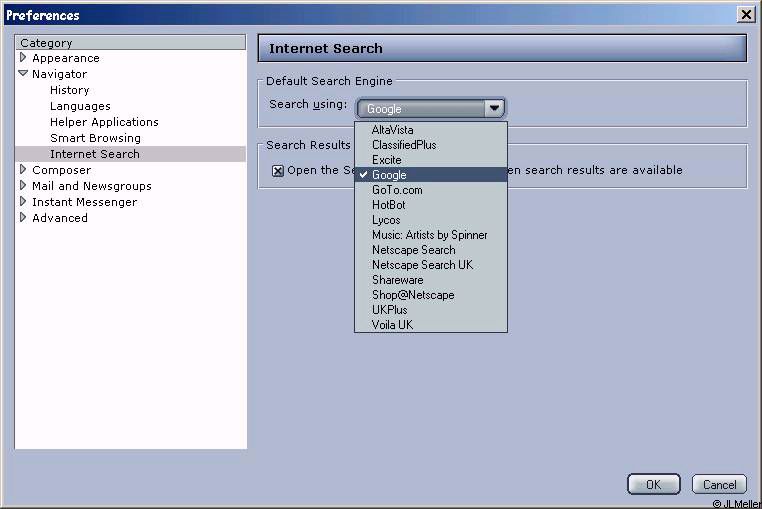Expand the Advanced category
This screenshot has height=509, width=762.
(23, 217)
